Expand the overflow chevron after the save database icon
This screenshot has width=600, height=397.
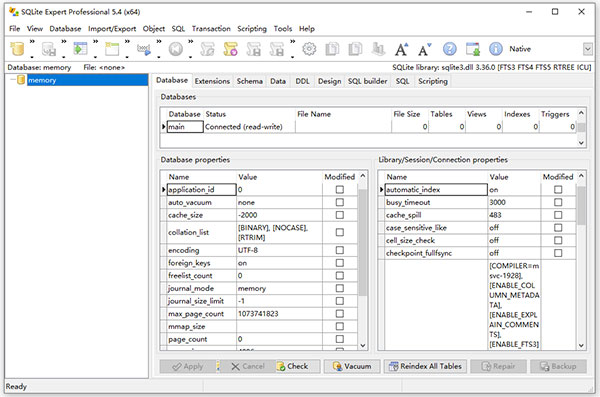pos(64,41)
